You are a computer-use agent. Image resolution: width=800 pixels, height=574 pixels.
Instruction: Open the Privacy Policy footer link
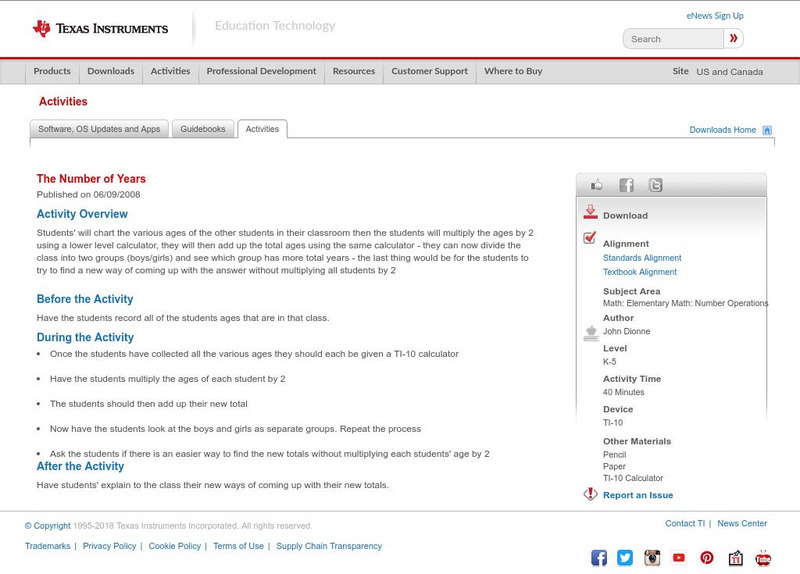click(109, 546)
